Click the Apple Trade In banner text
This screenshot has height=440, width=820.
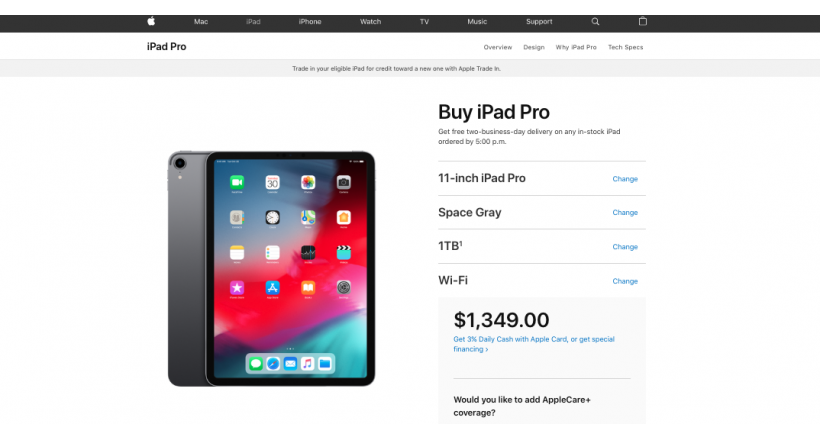(x=396, y=69)
